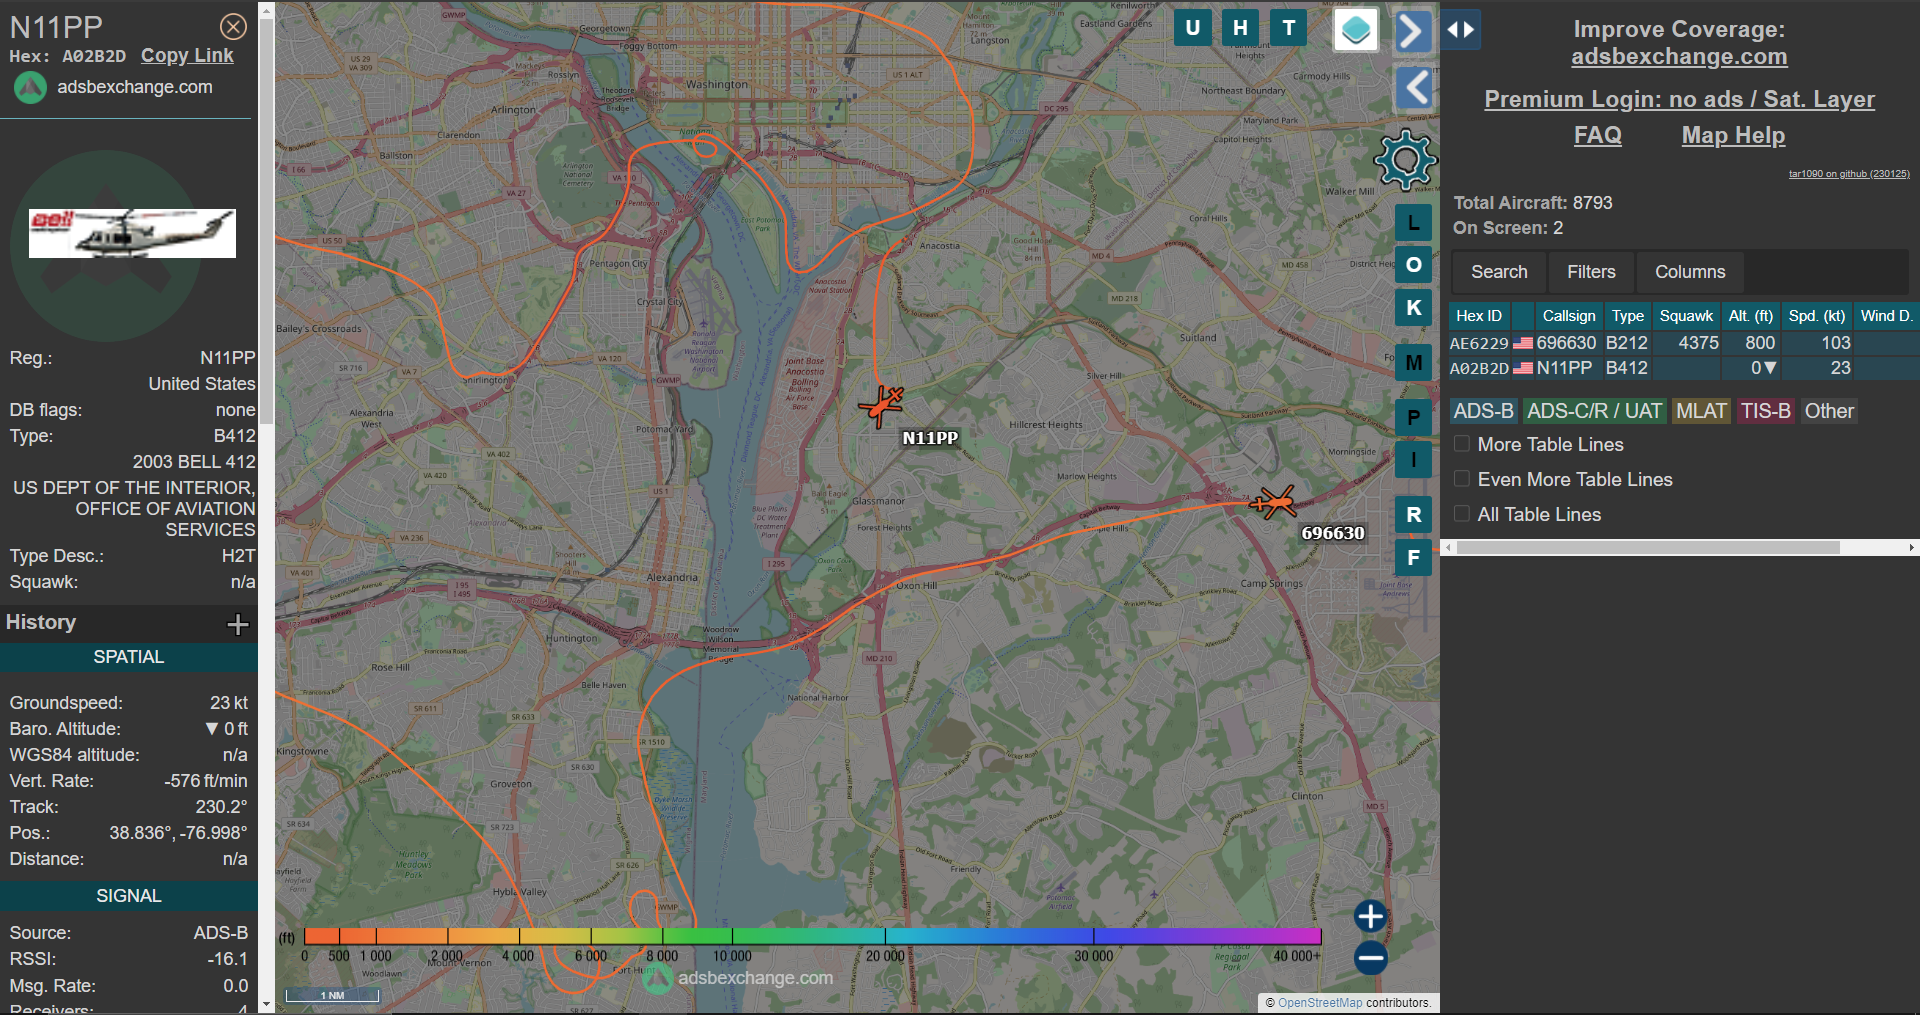Click the right-arrow button above the map

1413,31
